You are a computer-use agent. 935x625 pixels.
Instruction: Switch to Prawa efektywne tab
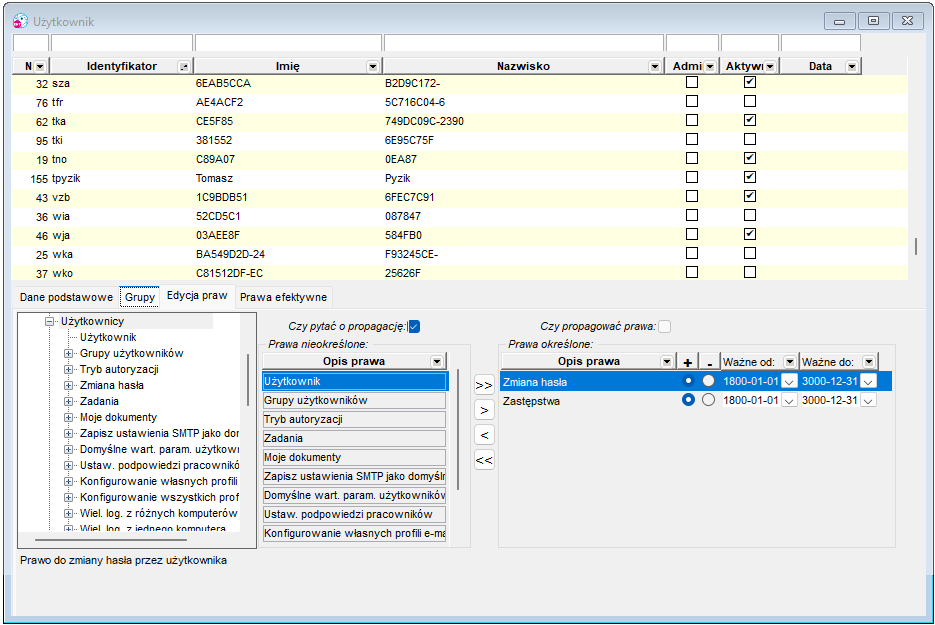pyautogui.click(x=283, y=297)
